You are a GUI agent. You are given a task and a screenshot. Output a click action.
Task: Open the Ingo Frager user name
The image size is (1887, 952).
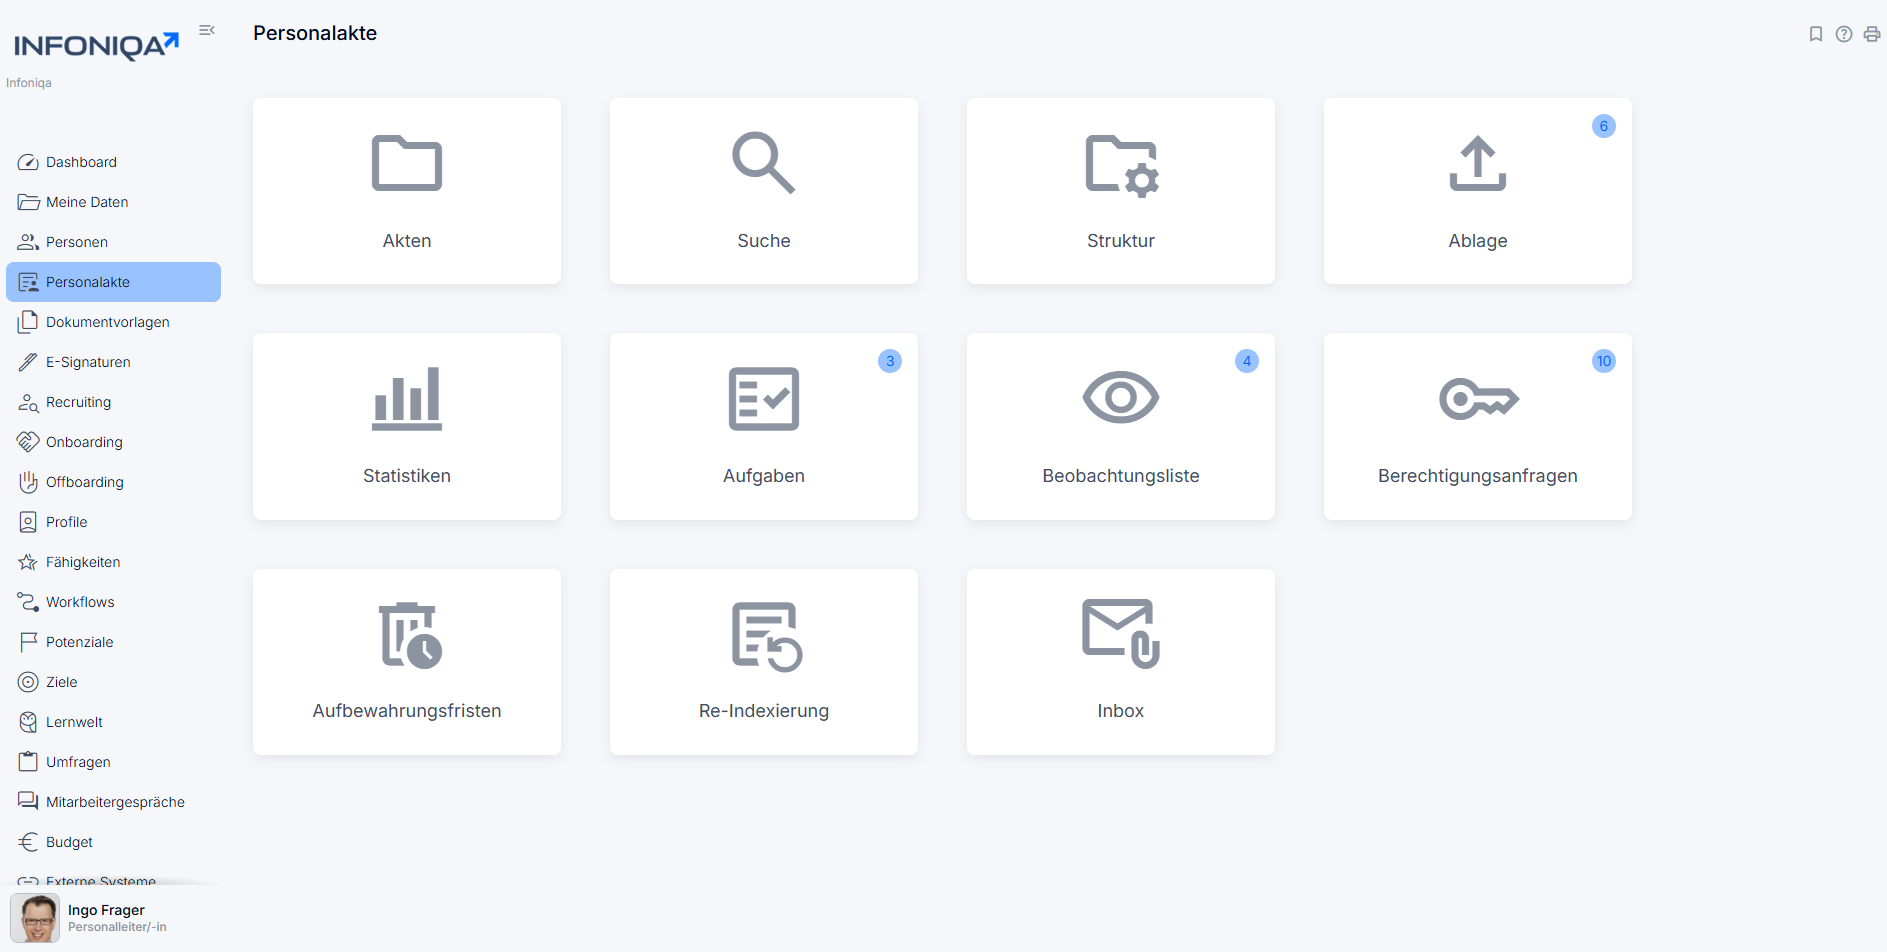(x=106, y=910)
